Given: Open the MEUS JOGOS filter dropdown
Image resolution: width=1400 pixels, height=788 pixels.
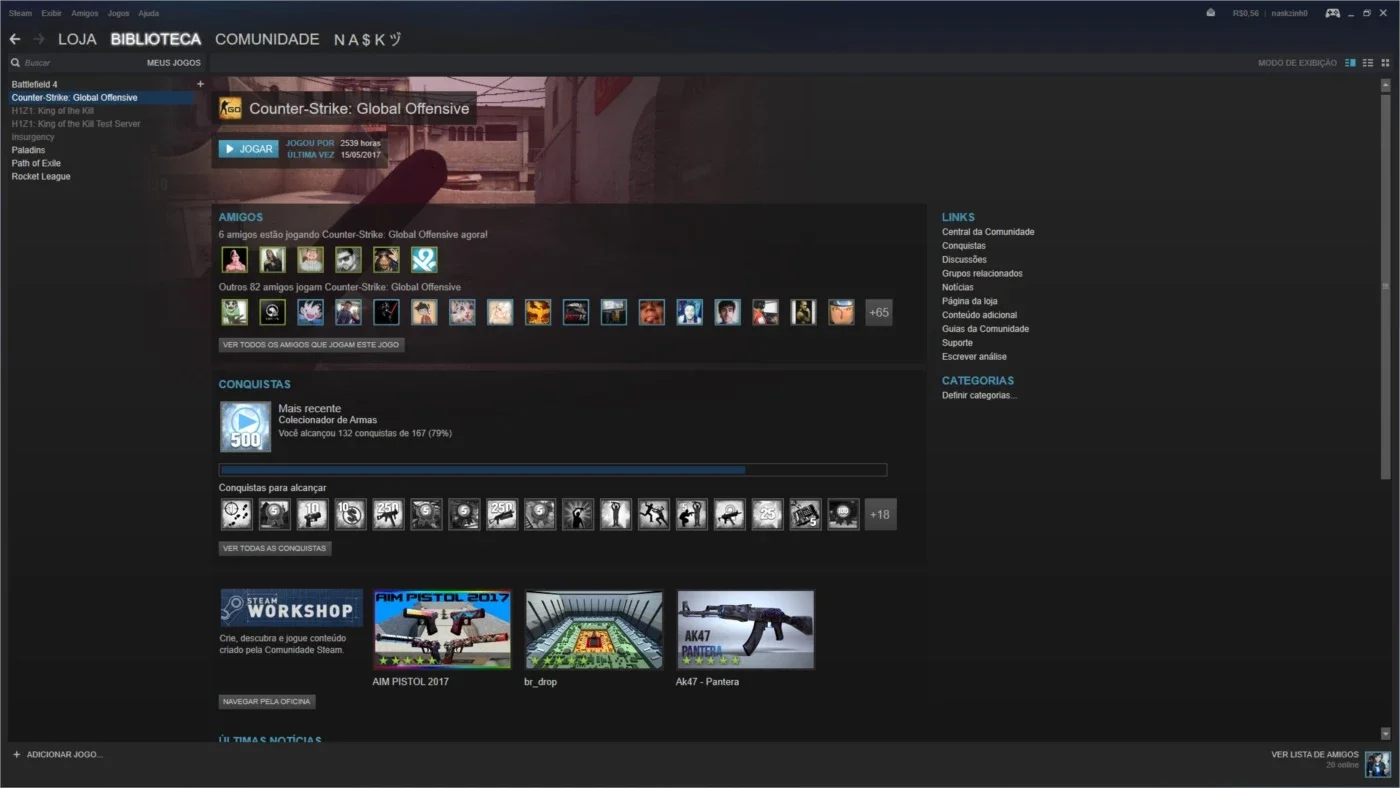Looking at the screenshot, I should (x=173, y=63).
